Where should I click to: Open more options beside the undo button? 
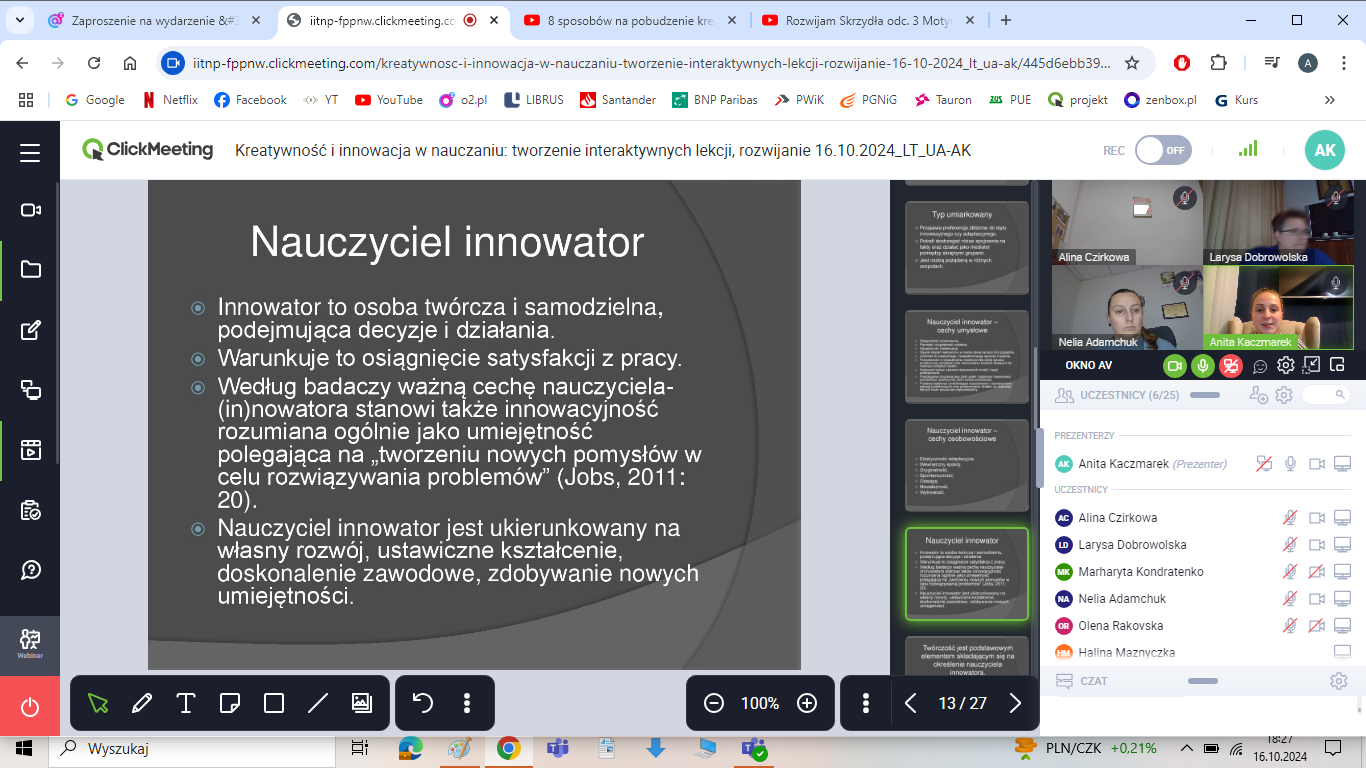click(467, 703)
